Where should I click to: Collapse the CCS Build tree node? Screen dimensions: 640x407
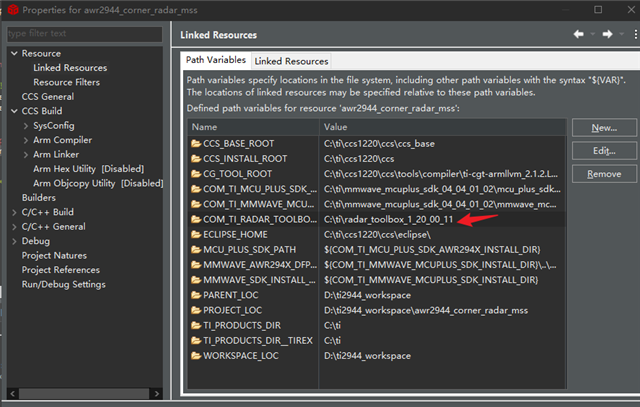(13, 111)
